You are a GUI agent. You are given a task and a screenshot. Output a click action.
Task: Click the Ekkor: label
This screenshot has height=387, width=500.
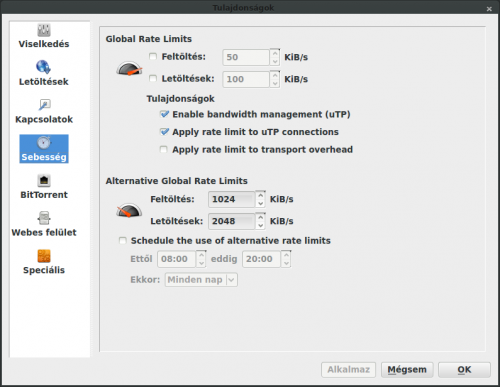[145, 280]
